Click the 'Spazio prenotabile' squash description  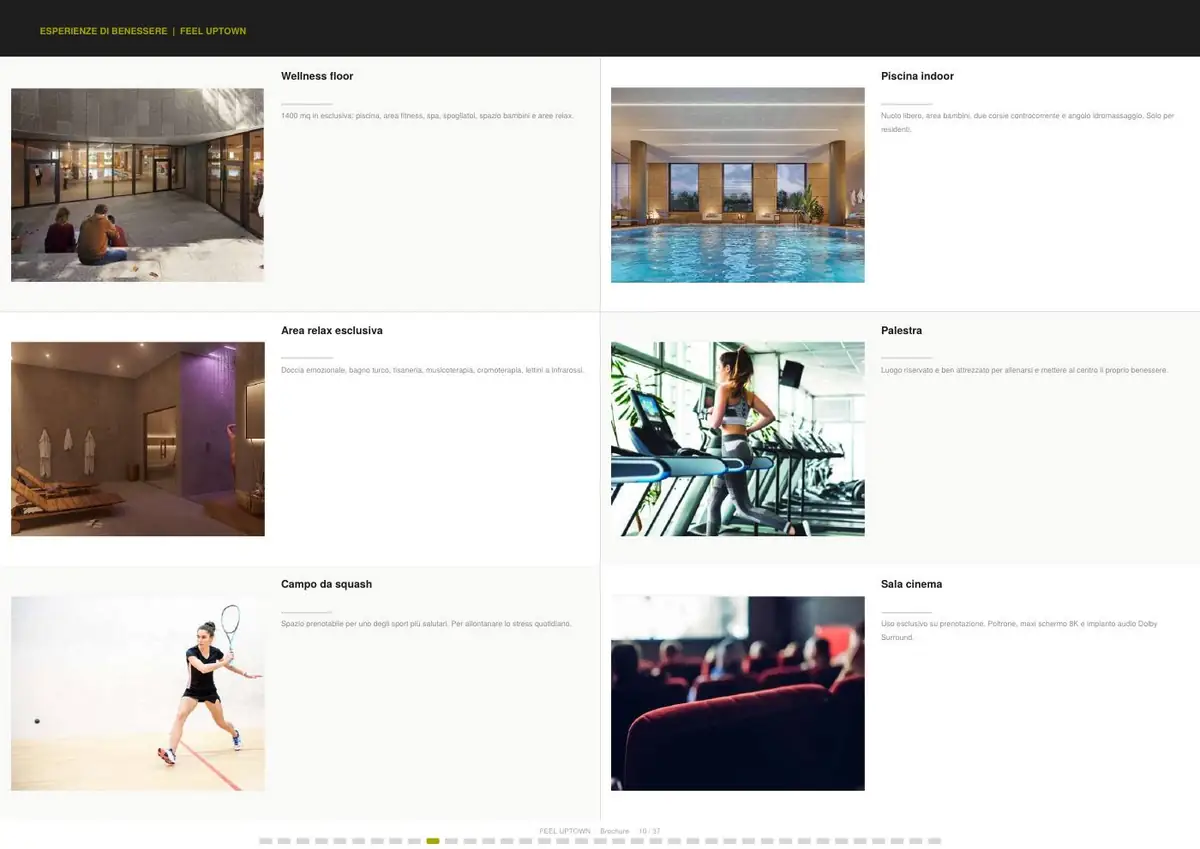click(426, 624)
